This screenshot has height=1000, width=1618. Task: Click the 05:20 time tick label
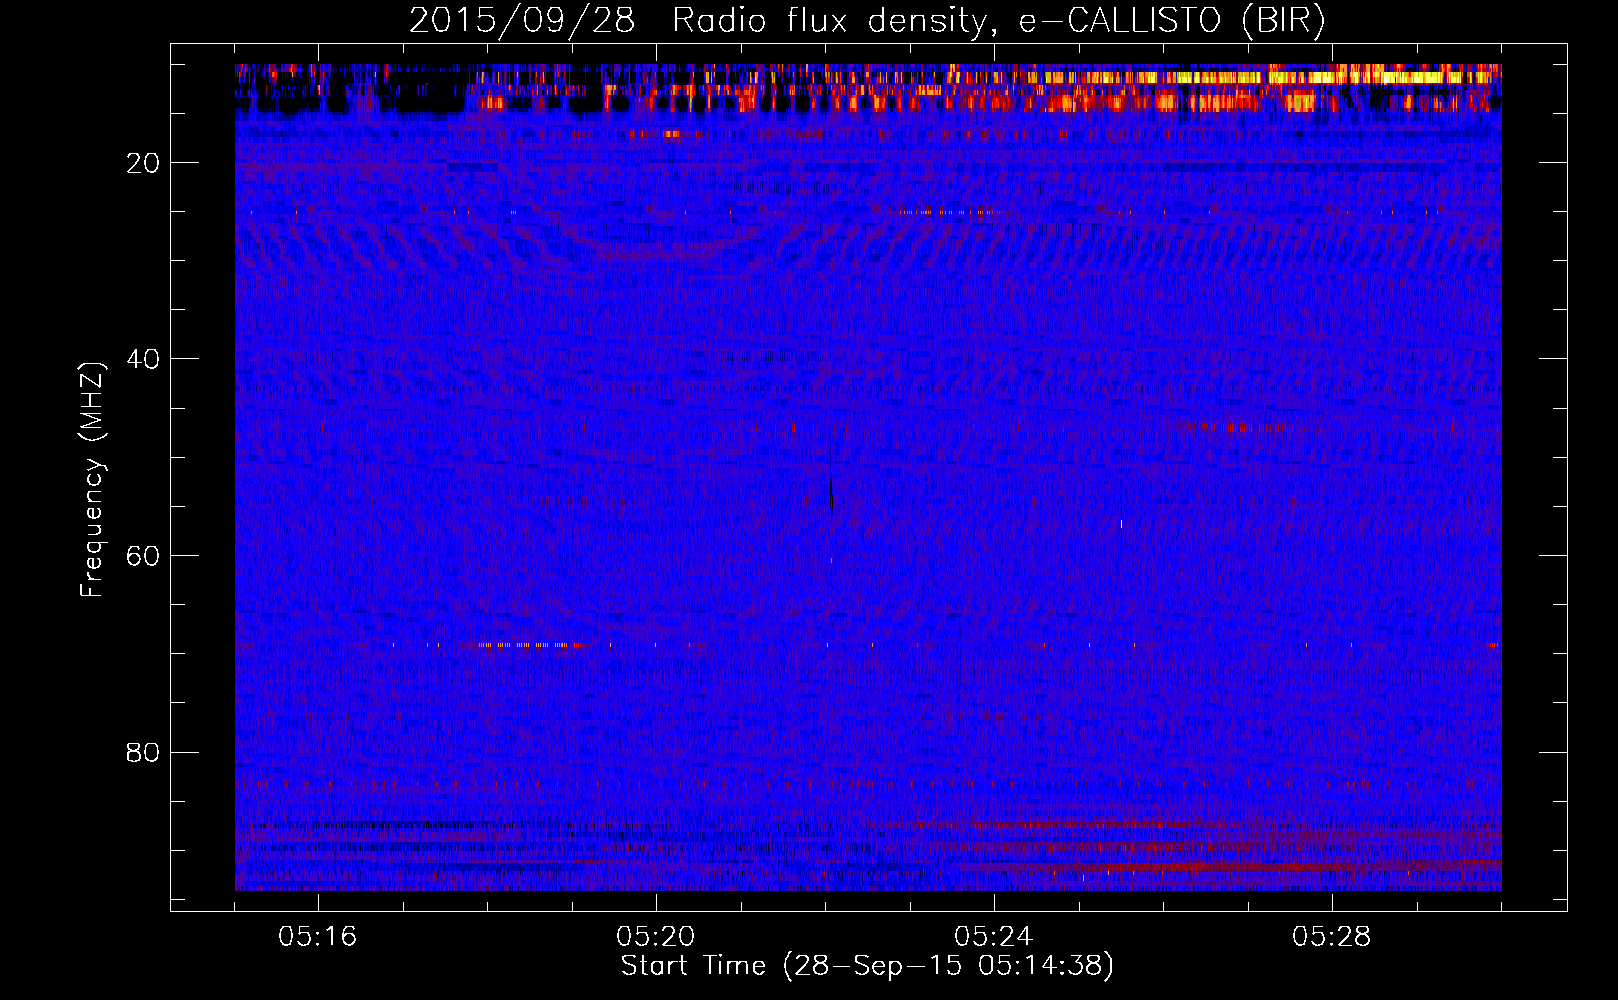656,937
